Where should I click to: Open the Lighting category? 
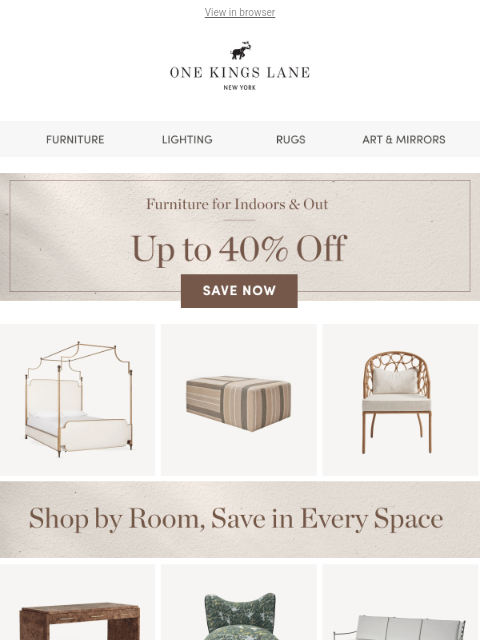(187, 140)
